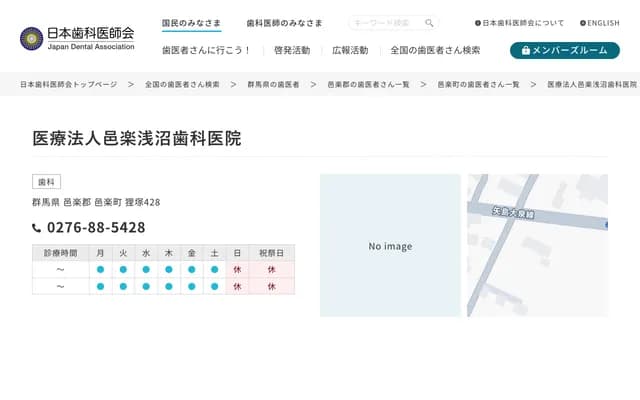Click the 群馬県の歯医者 breadcrumb link
Screen dimensions: 640x400
pyautogui.click(x=273, y=85)
